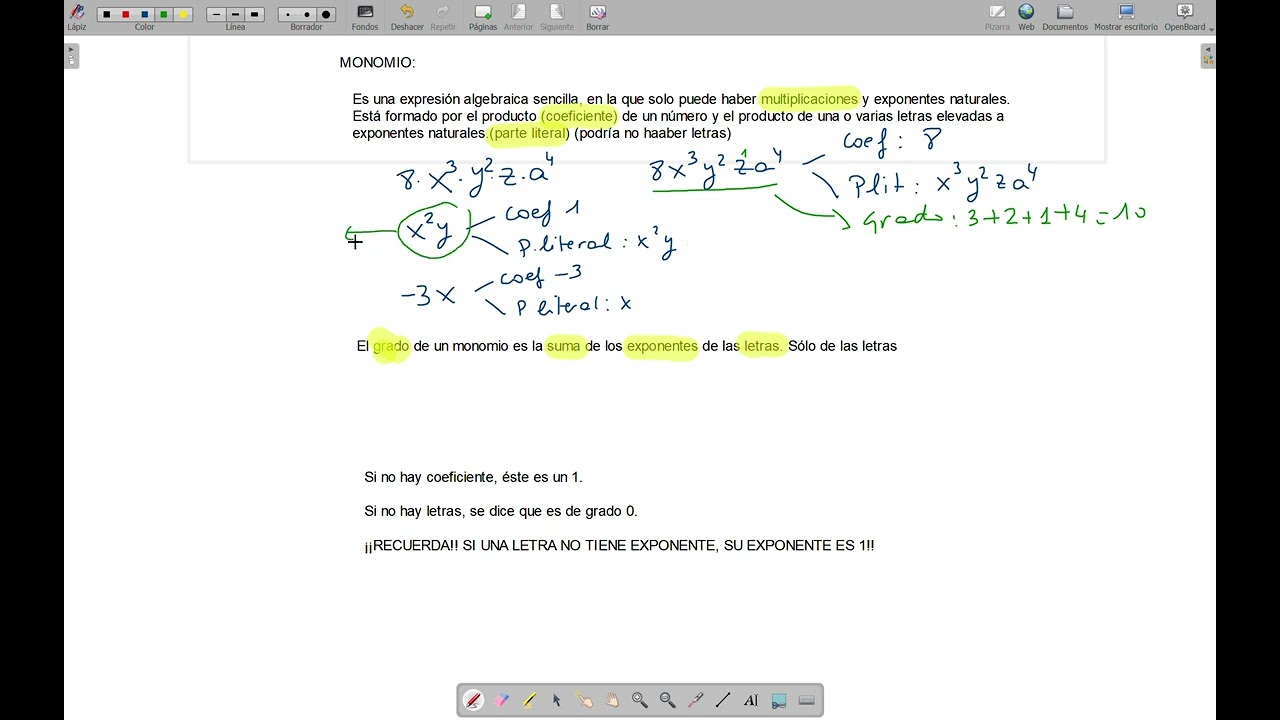1280x720 pixels.
Task: Select the arrow selector tool
Action: pyautogui.click(x=557, y=701)
